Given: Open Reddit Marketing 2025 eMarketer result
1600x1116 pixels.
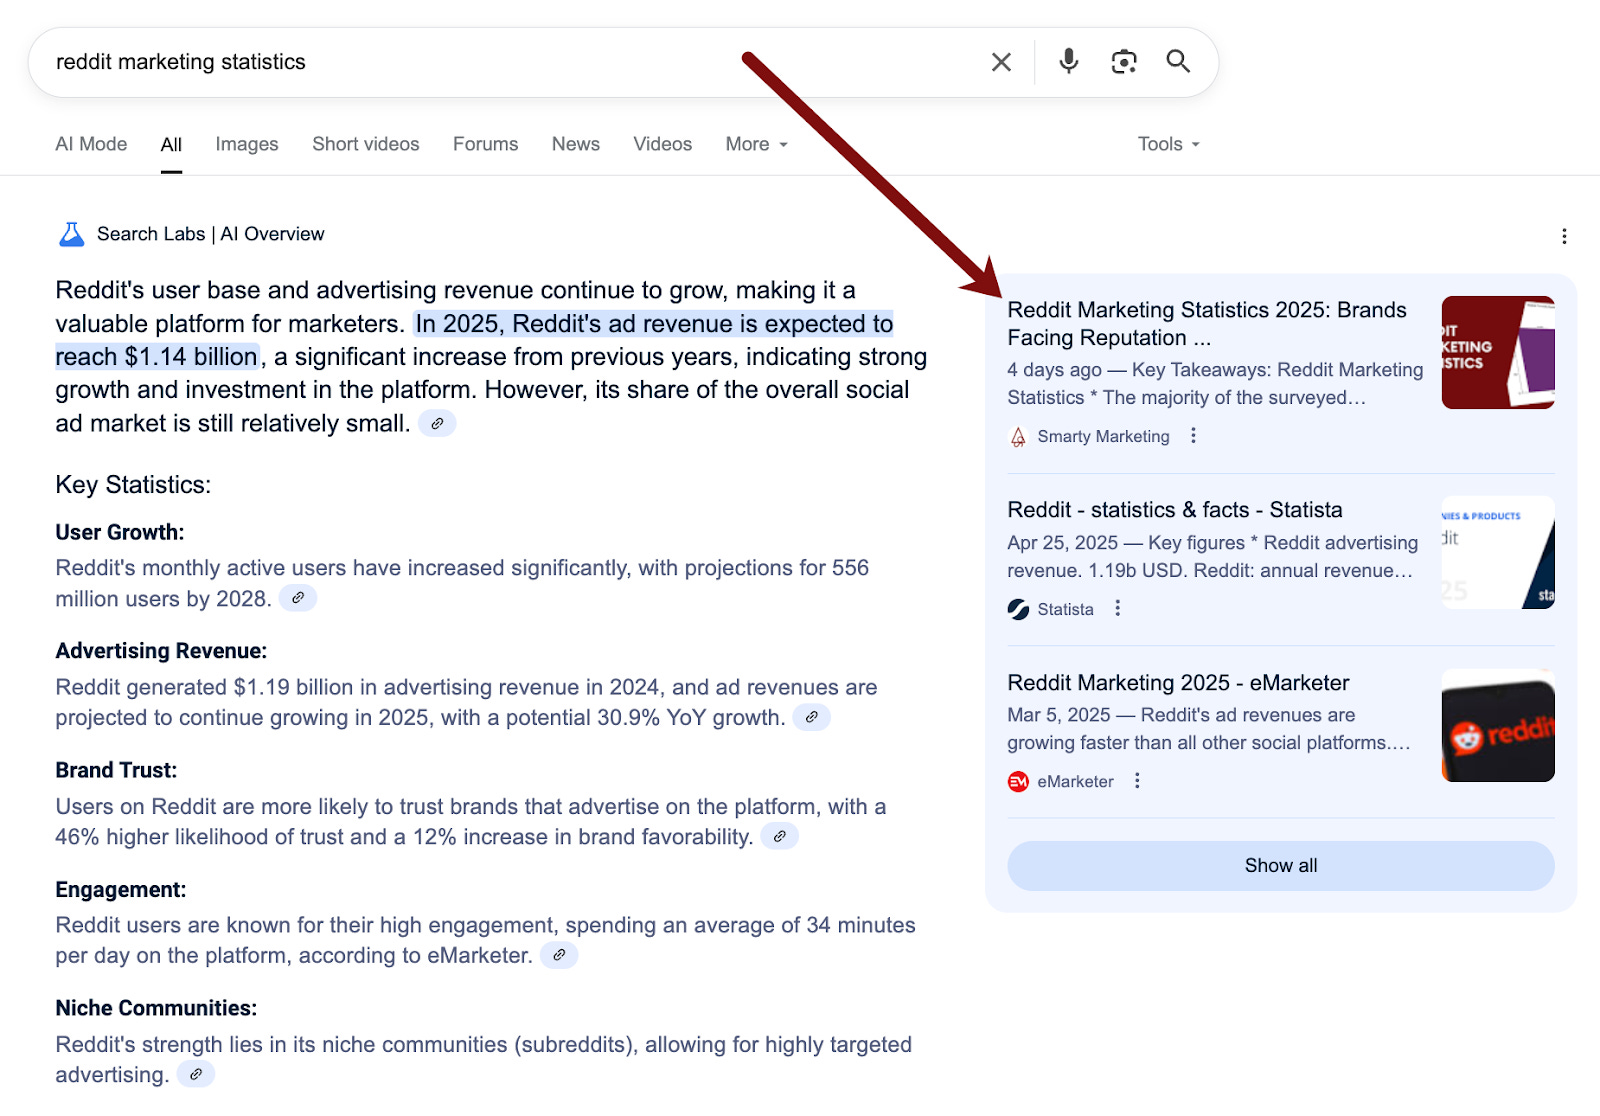Looking at the screenshot, I should (1178, 683).
